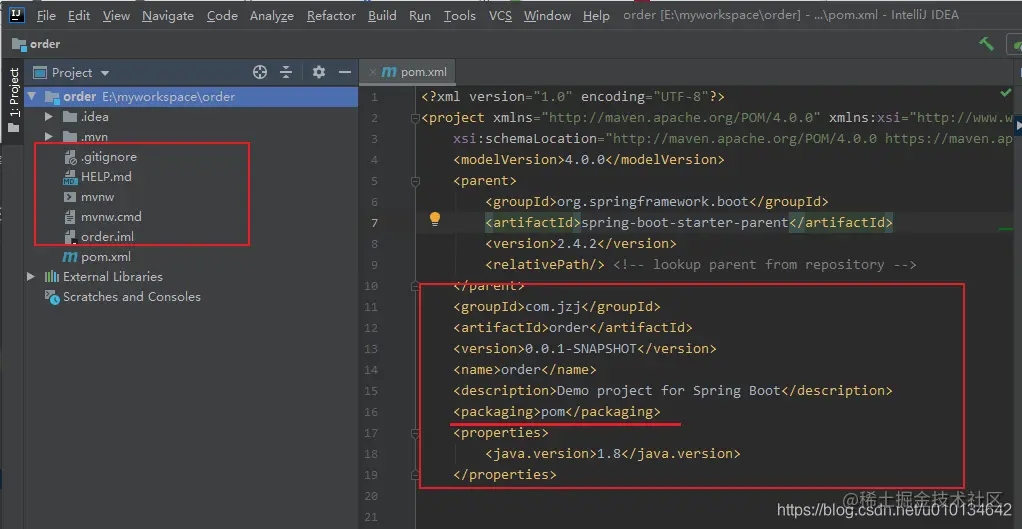Image resolution: width=1022 pixels, height=529 pixels.
Task: Click the green inspection checkmark in editor corner
Action: click(1006, 94)
